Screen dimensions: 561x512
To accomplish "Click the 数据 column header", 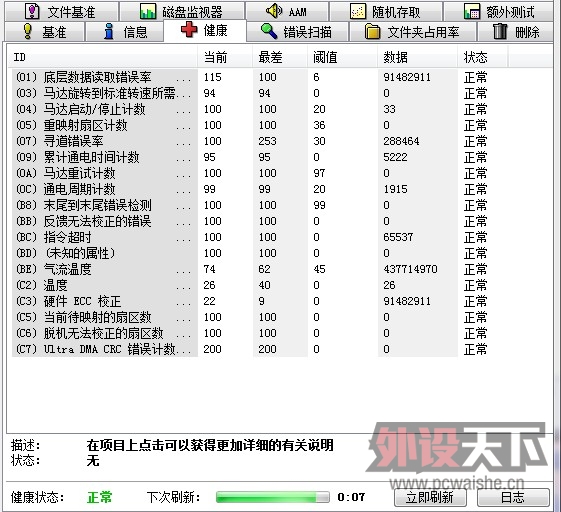I will pyautogui.click(x=418, y=57).
